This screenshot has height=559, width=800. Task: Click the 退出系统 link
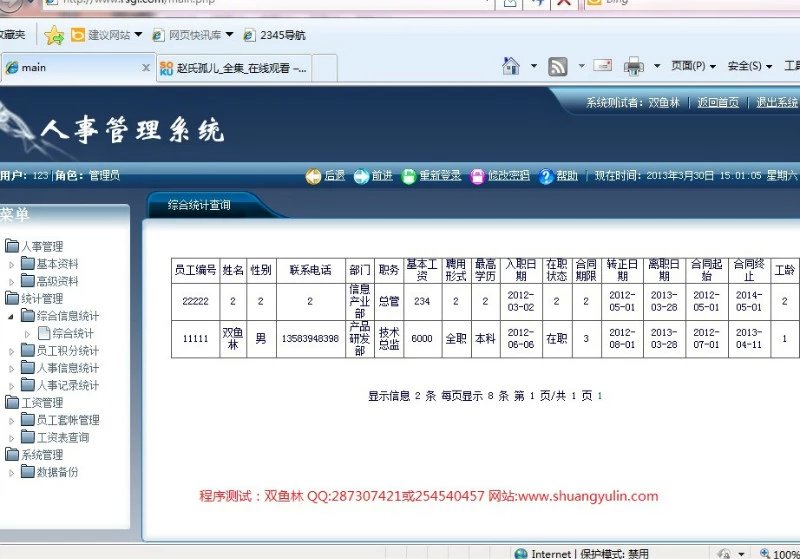tap(777, 103)
